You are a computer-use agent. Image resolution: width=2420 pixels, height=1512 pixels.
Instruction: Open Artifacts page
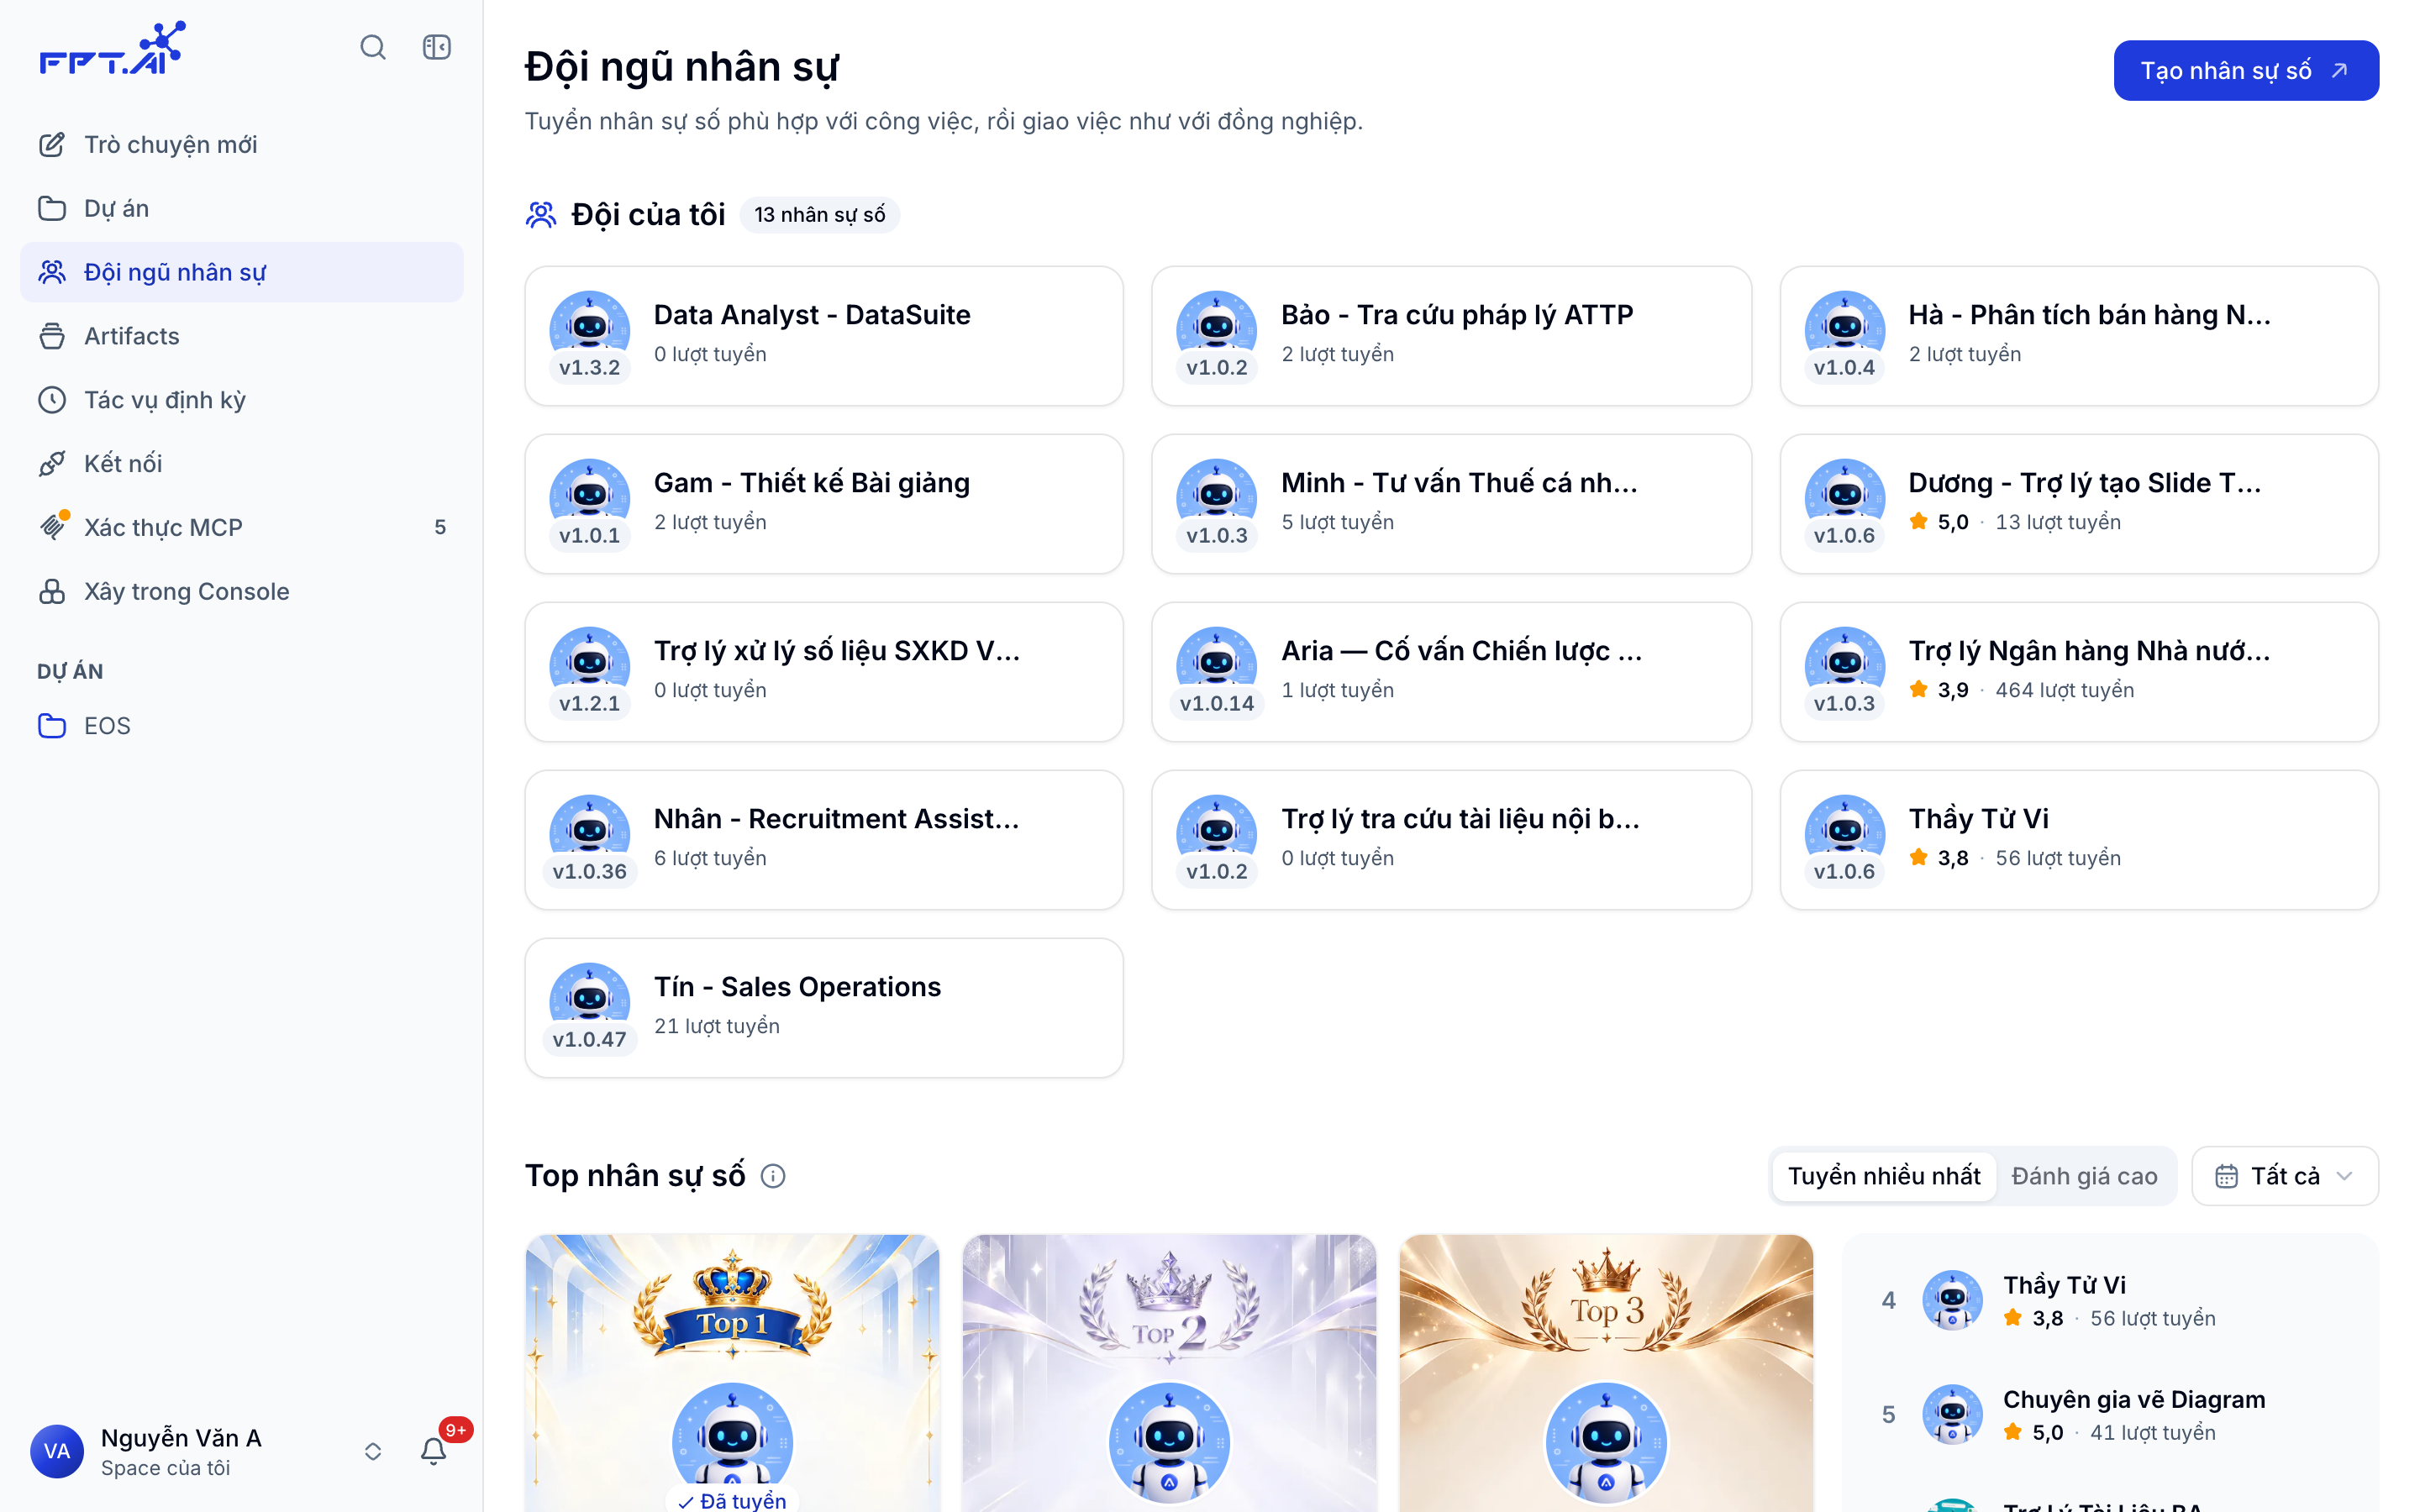[242, 336]
